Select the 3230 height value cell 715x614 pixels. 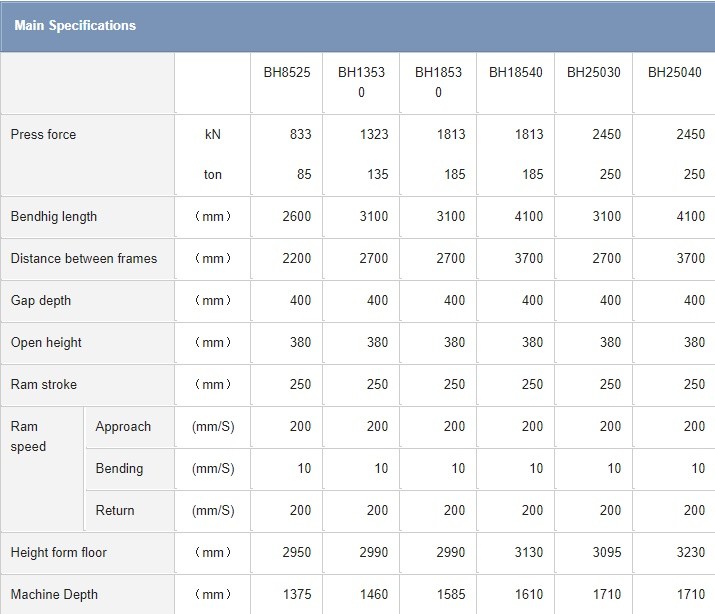click(x=690, y=553)
